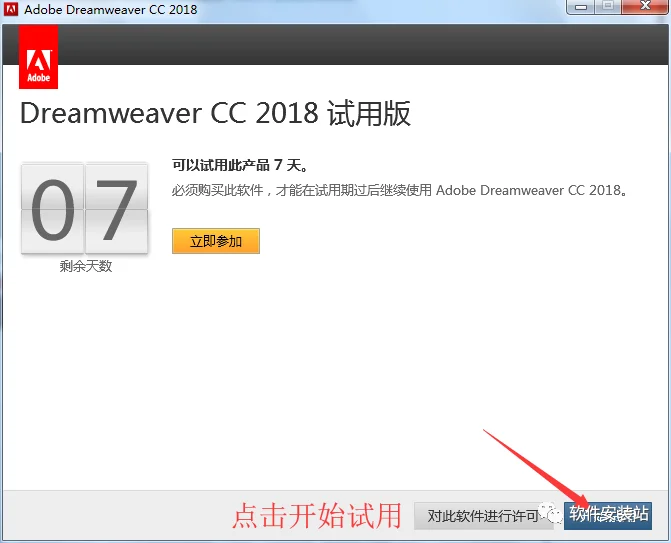Click the Dreamweaver title bar app icon
This screenshot has height=543, width=671.
tap(11, 9)
